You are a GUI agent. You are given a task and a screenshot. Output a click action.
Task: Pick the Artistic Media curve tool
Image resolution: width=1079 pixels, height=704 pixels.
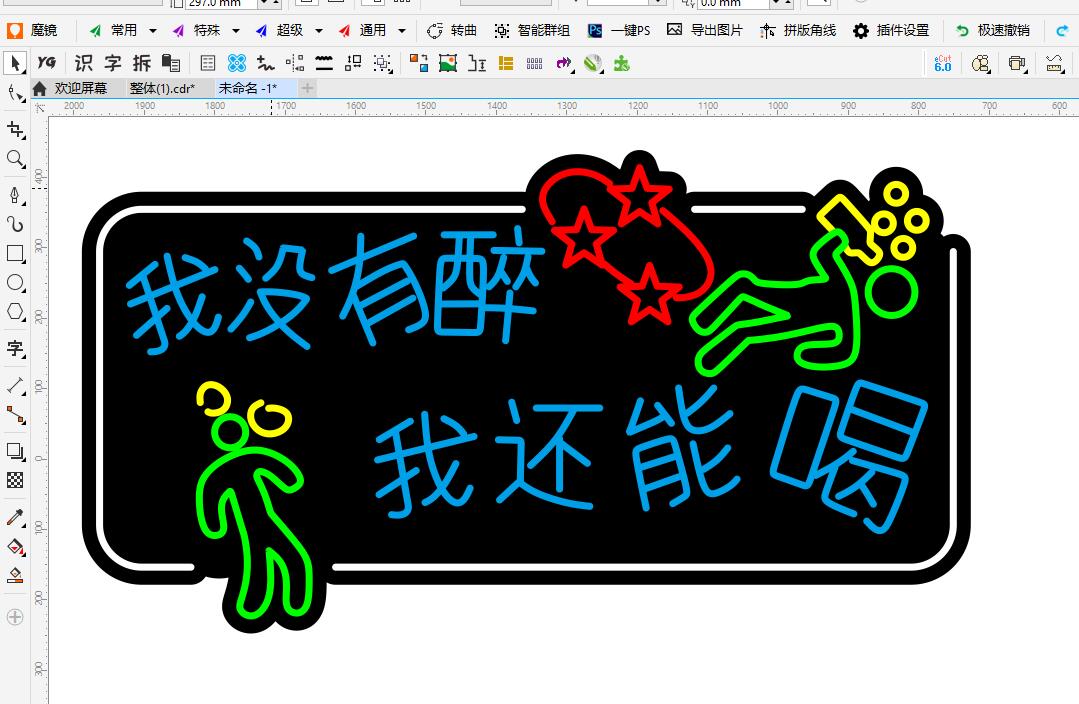14,224
